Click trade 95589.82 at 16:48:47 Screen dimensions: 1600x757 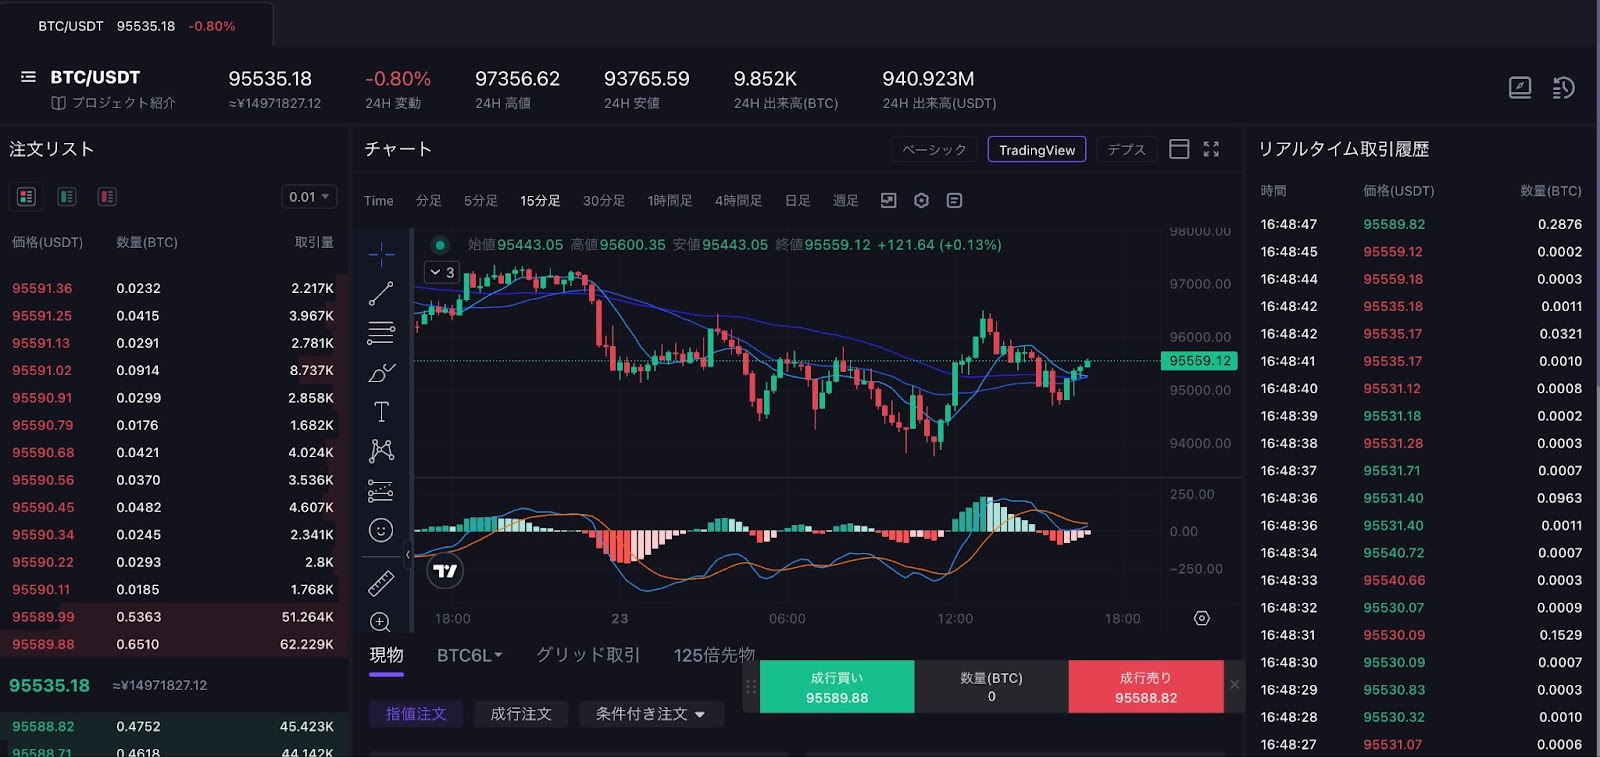click(x=1394, y=224)
